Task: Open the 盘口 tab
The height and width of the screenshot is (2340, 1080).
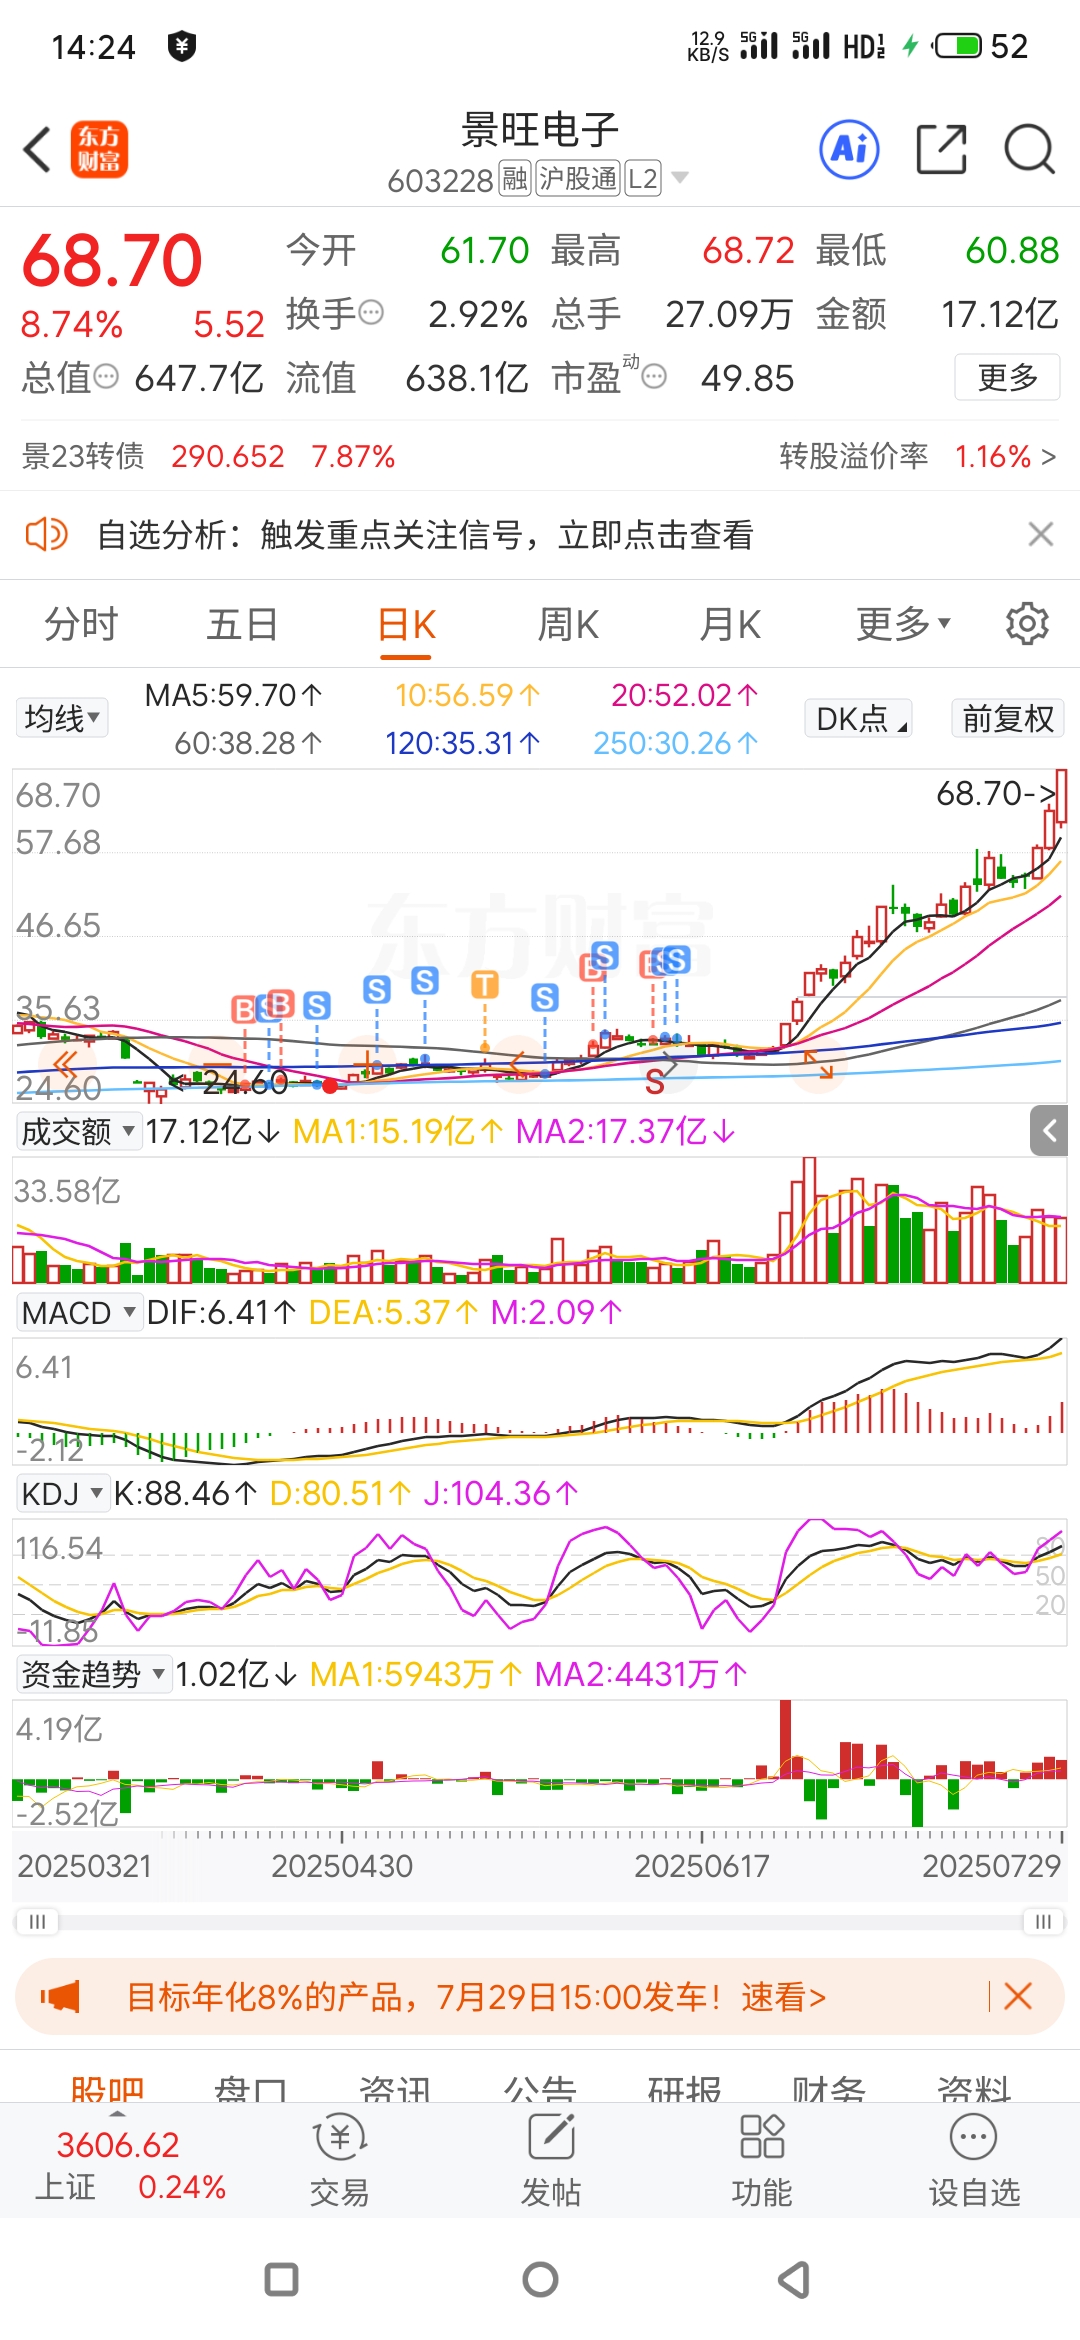Action: pos(251,2088)
